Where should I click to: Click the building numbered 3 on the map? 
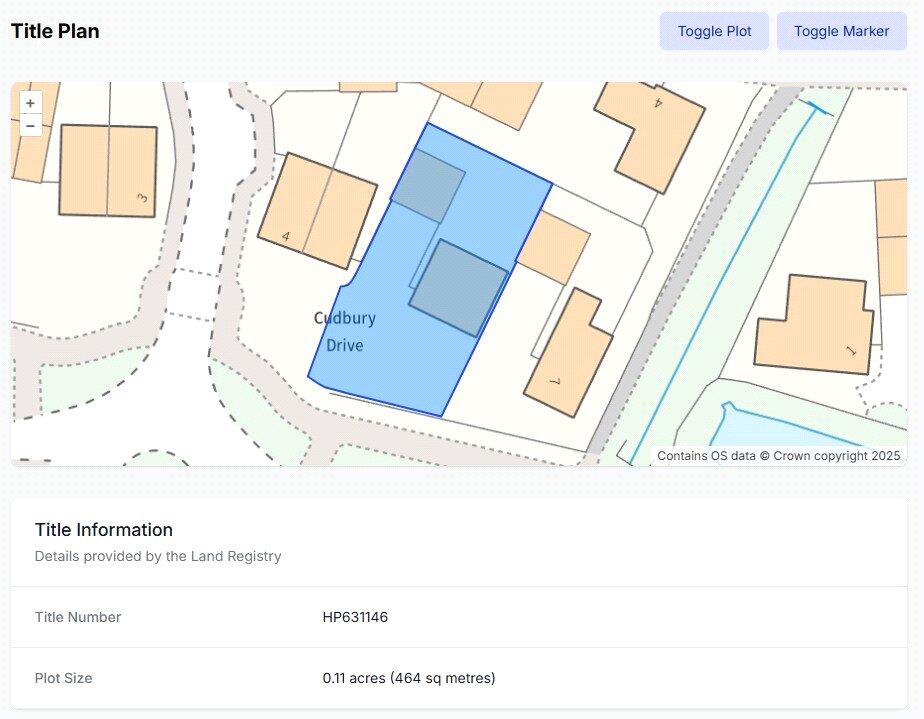click(x=108, y=171)
